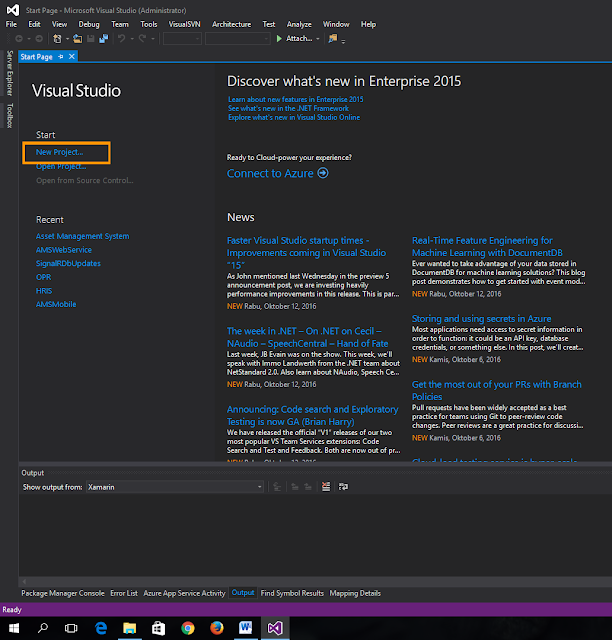Open recent project Asset Management System
Image resolution: width=612 pixels, height=640 pixels.
click(x=82, y=236)
